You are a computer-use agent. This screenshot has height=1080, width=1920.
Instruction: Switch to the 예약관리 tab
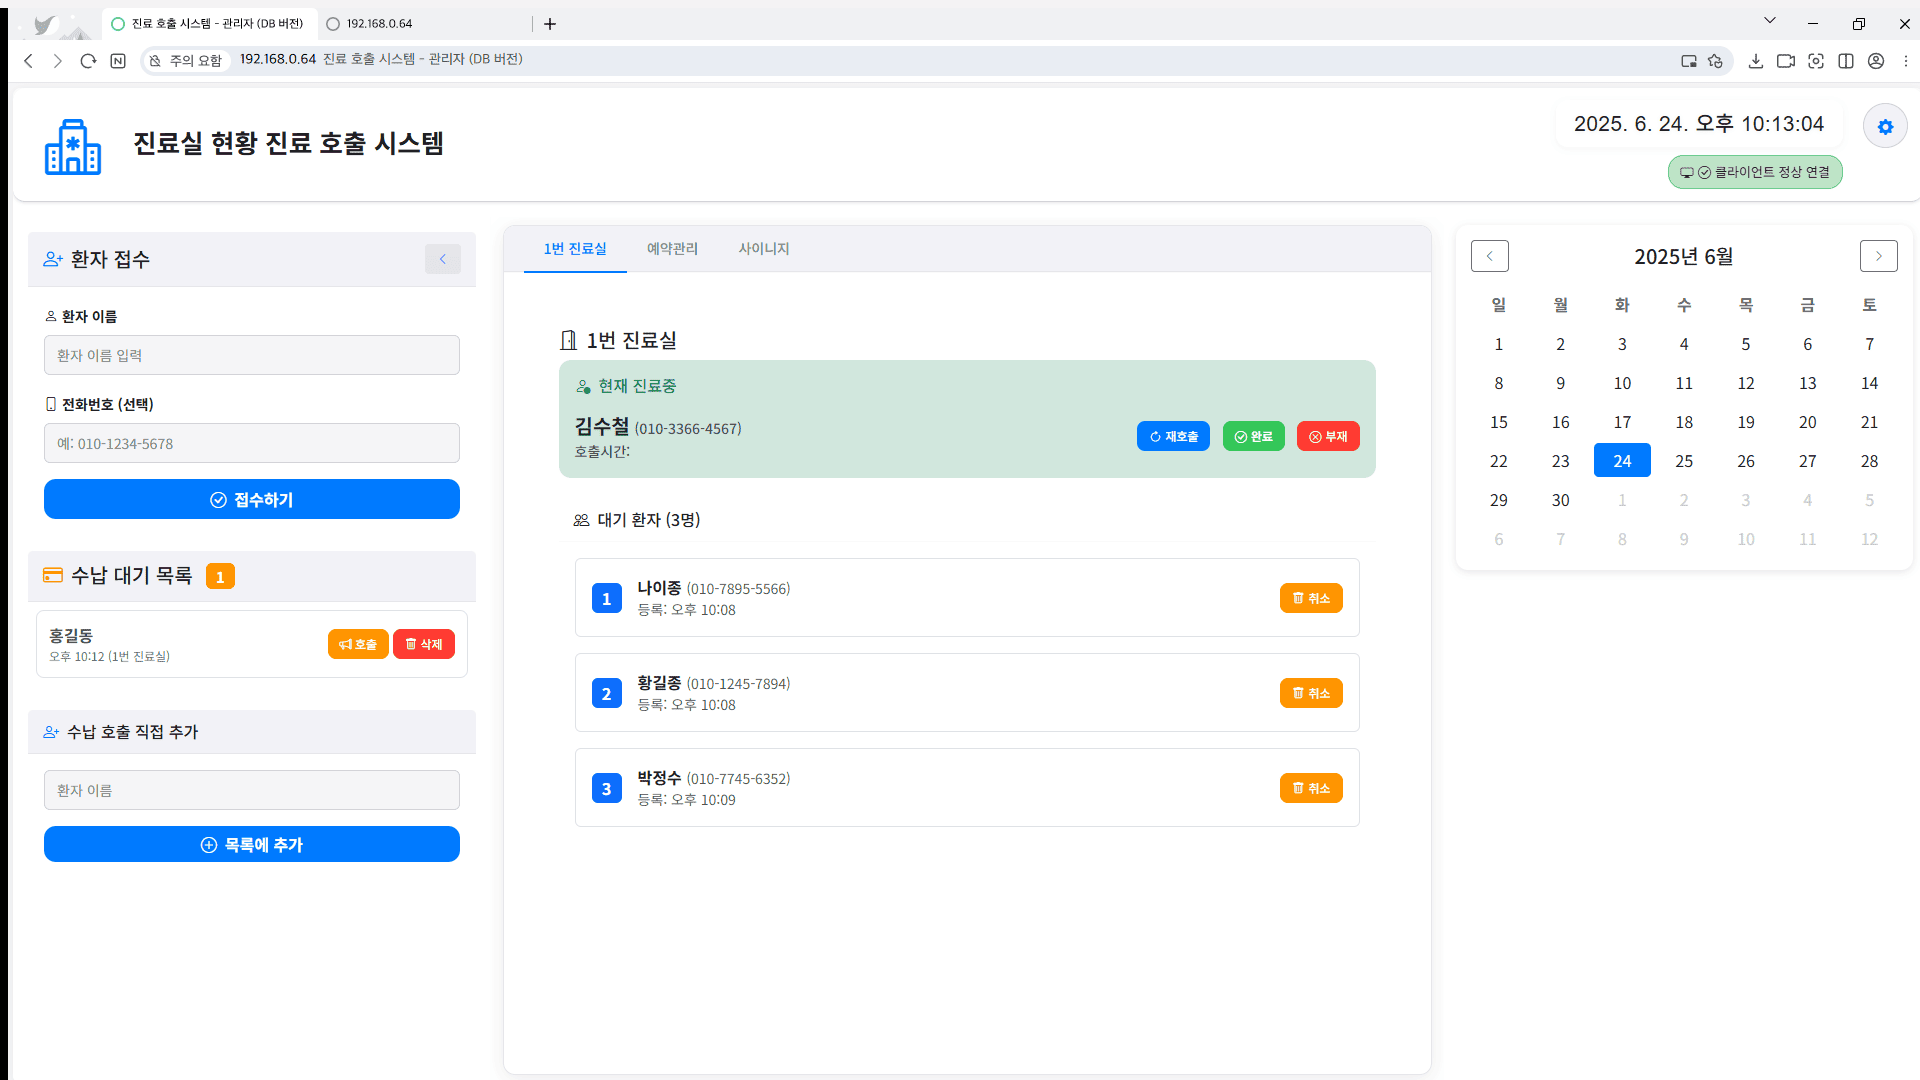(672, 248)
